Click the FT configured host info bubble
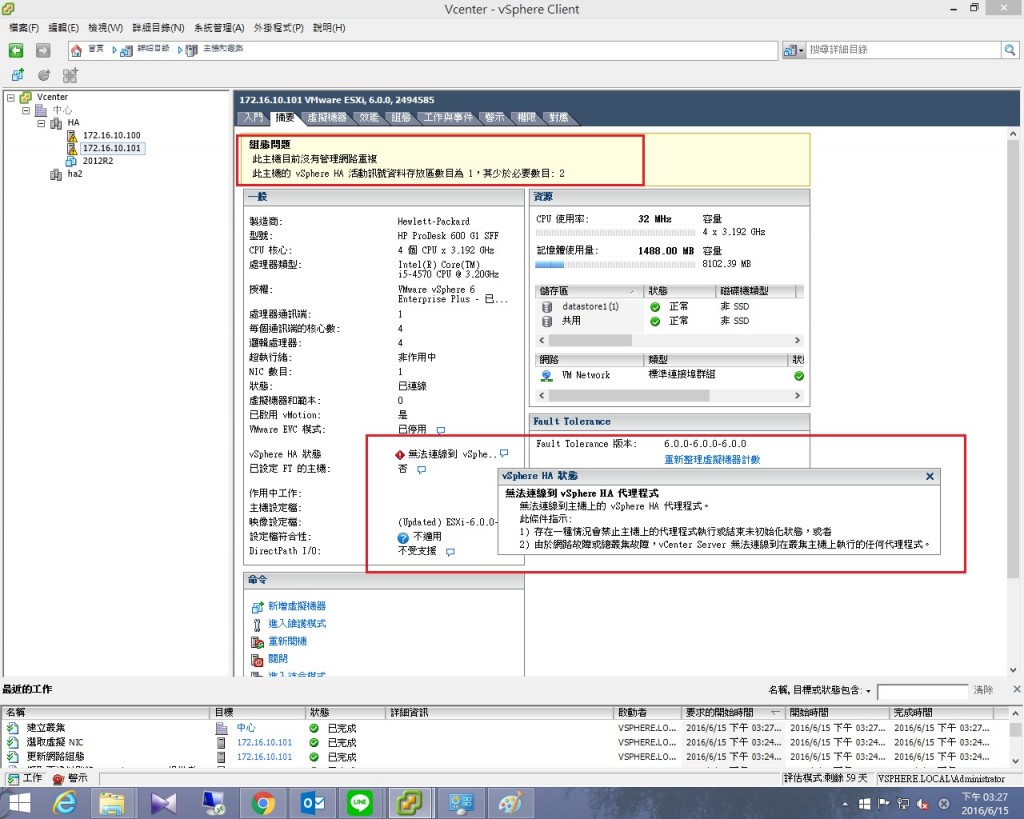The height and width of the screenshot is (819, 1024). (x=421, y=470)
